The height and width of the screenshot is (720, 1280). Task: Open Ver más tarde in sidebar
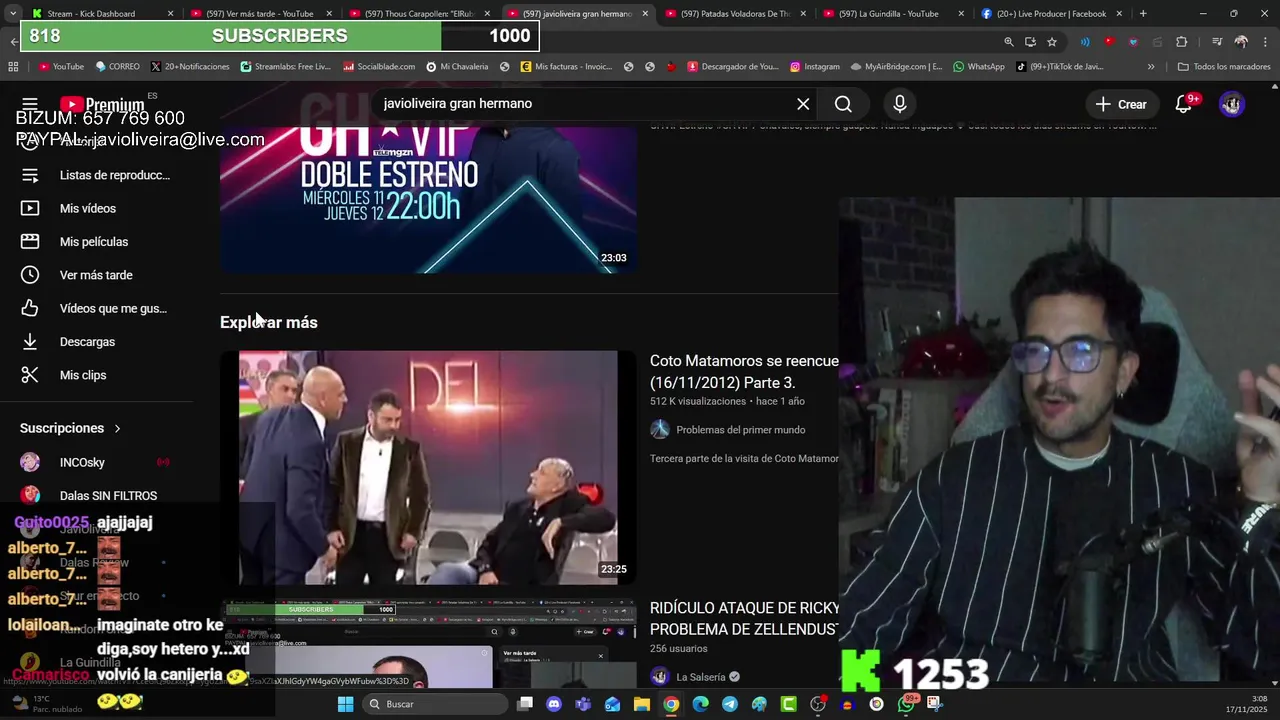pyautogui.click(x=97, y=275)
